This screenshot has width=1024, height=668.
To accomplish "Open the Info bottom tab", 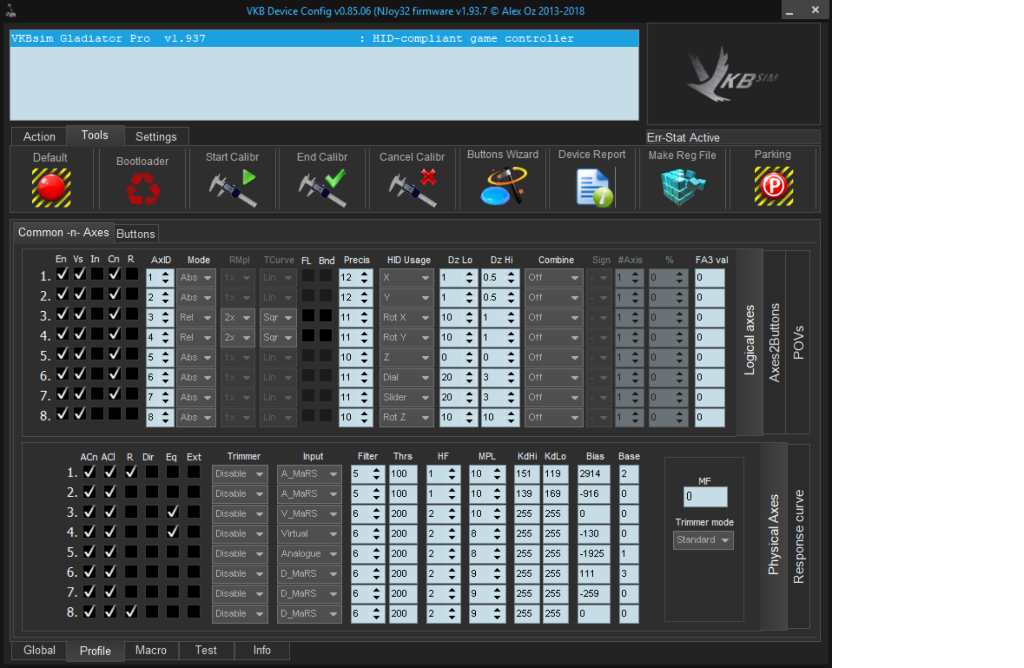I will click(x=262, y=650).
